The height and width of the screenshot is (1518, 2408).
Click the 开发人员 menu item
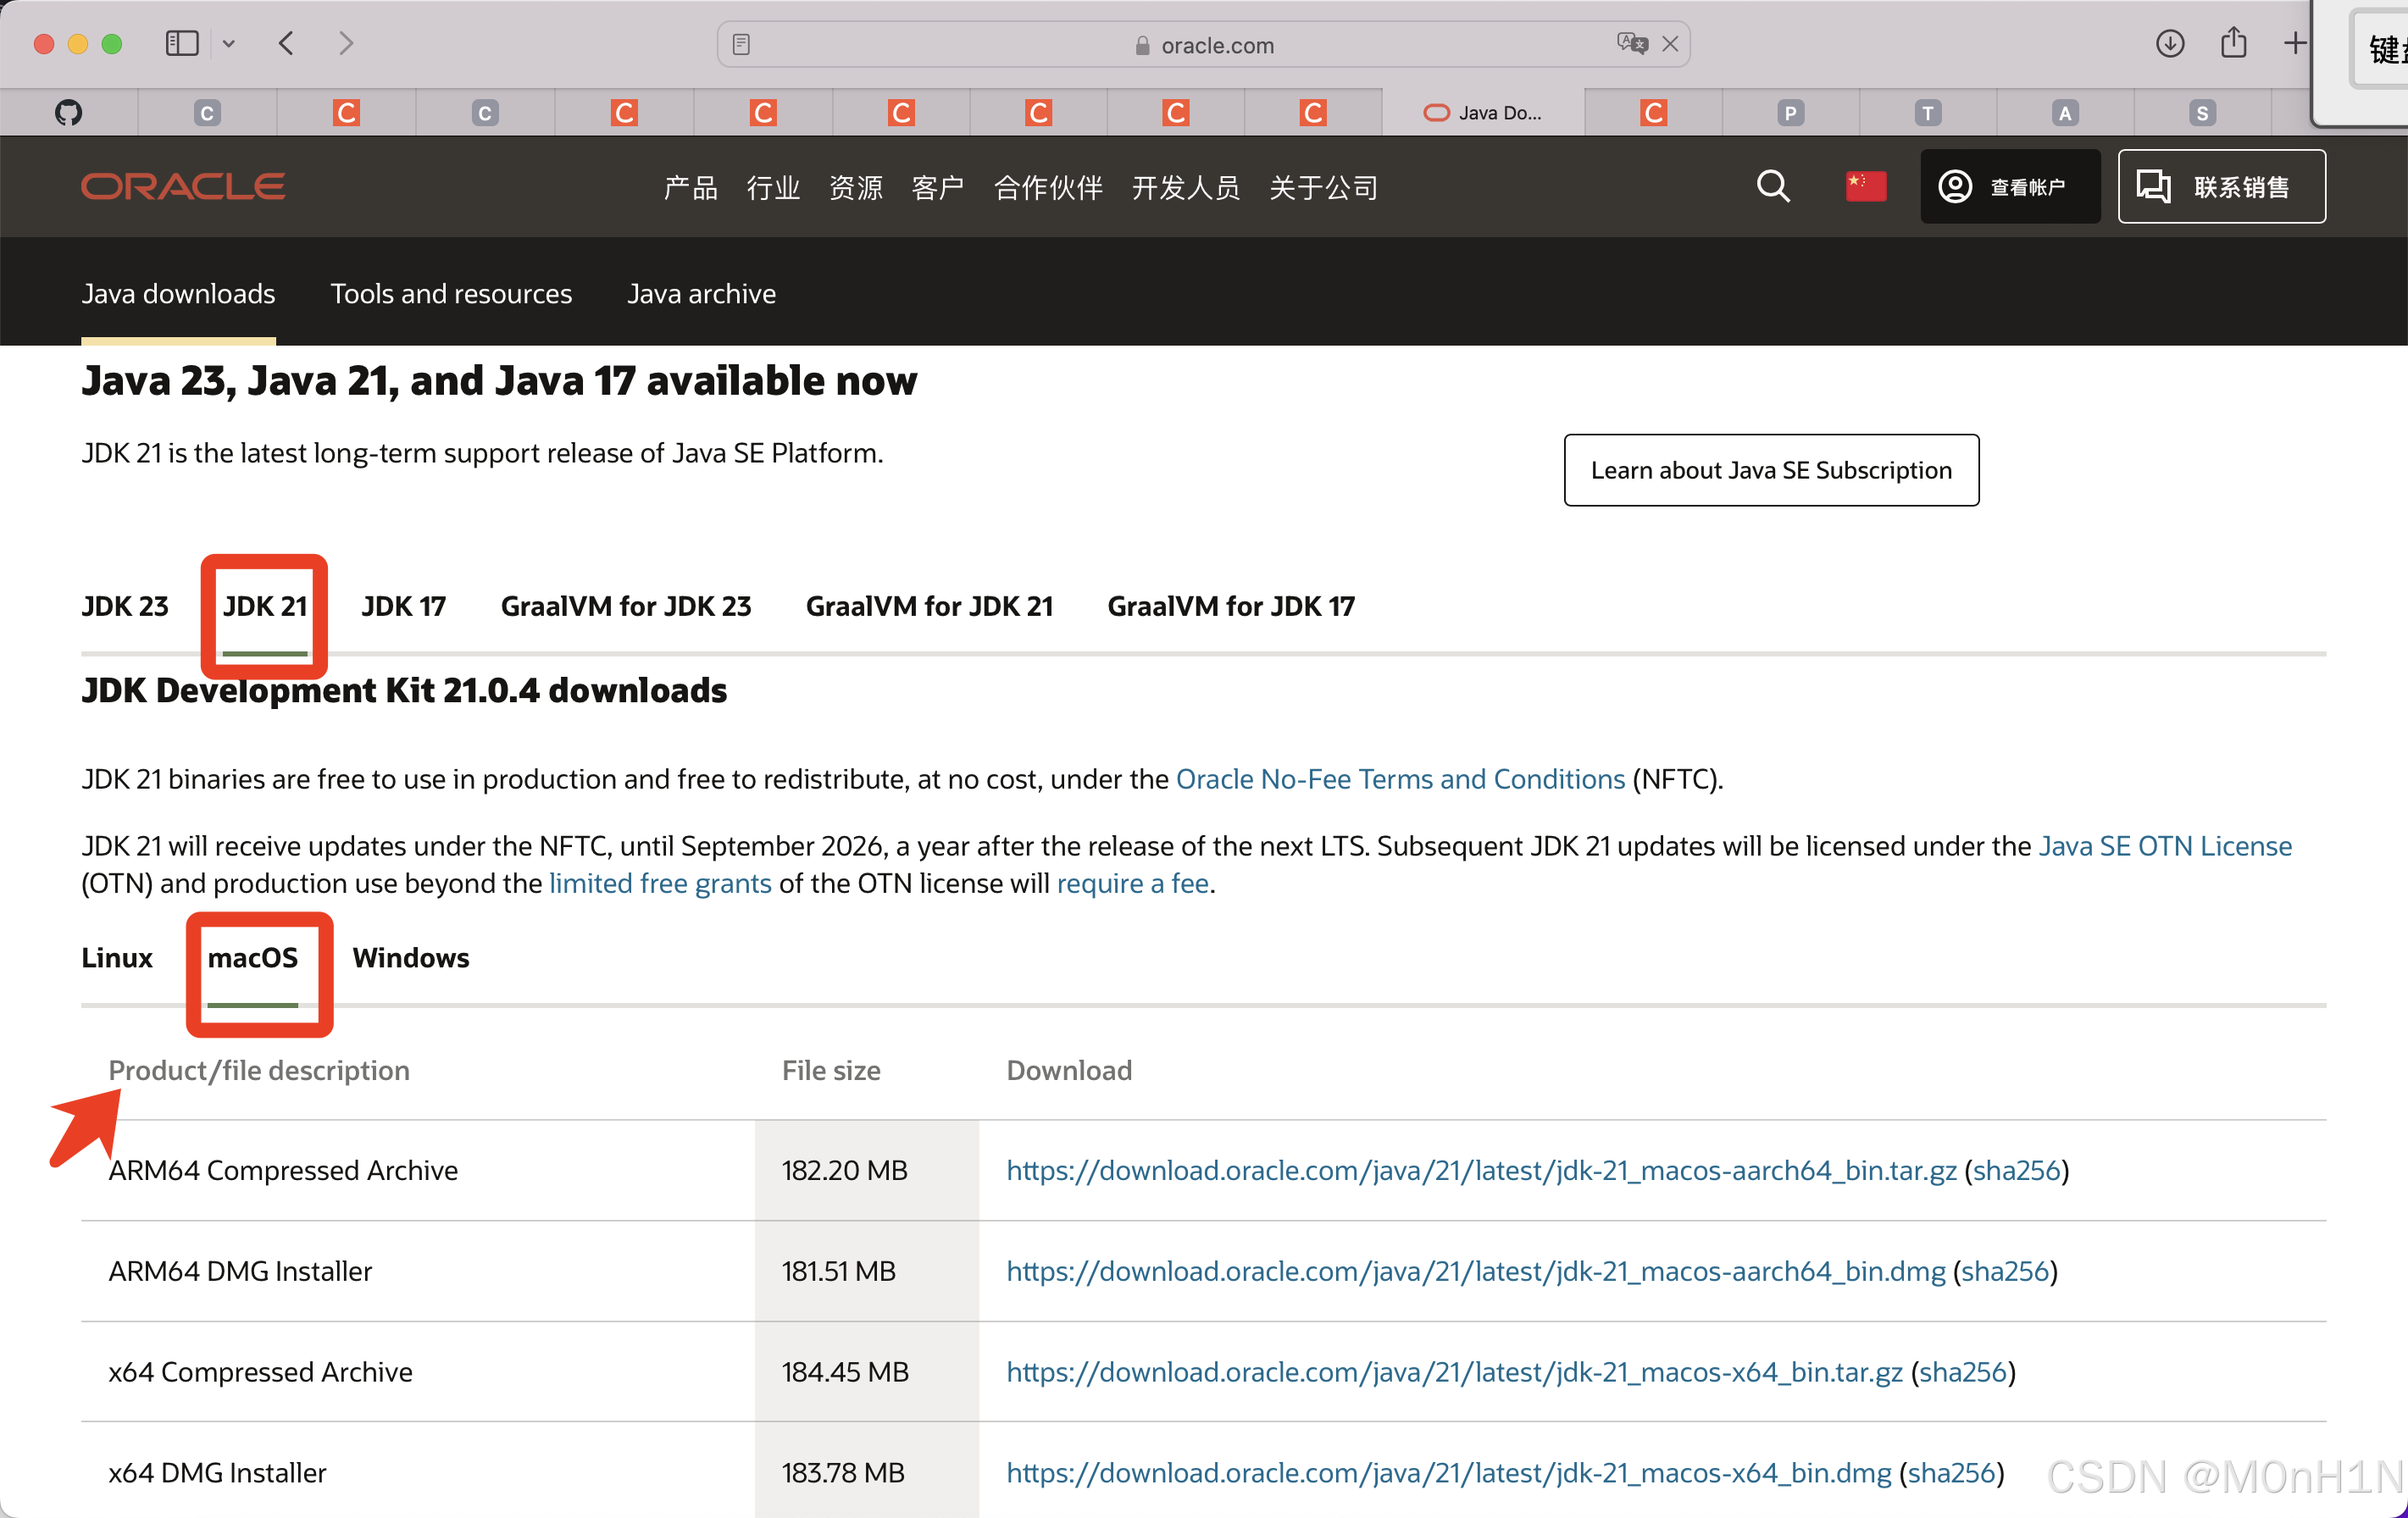pos(1185,187)
